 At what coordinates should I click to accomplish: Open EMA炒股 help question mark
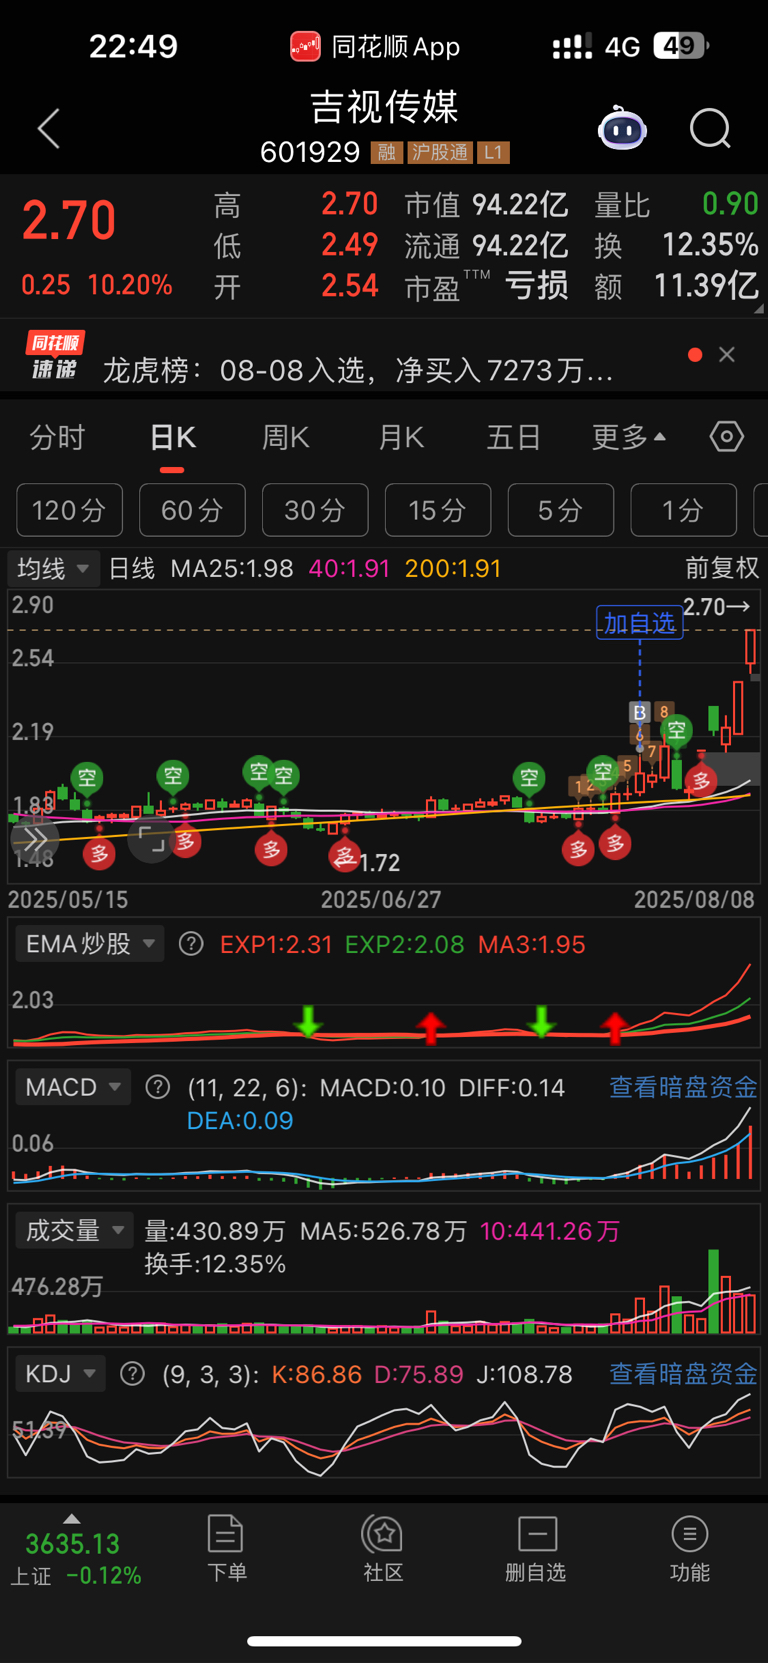191,944
